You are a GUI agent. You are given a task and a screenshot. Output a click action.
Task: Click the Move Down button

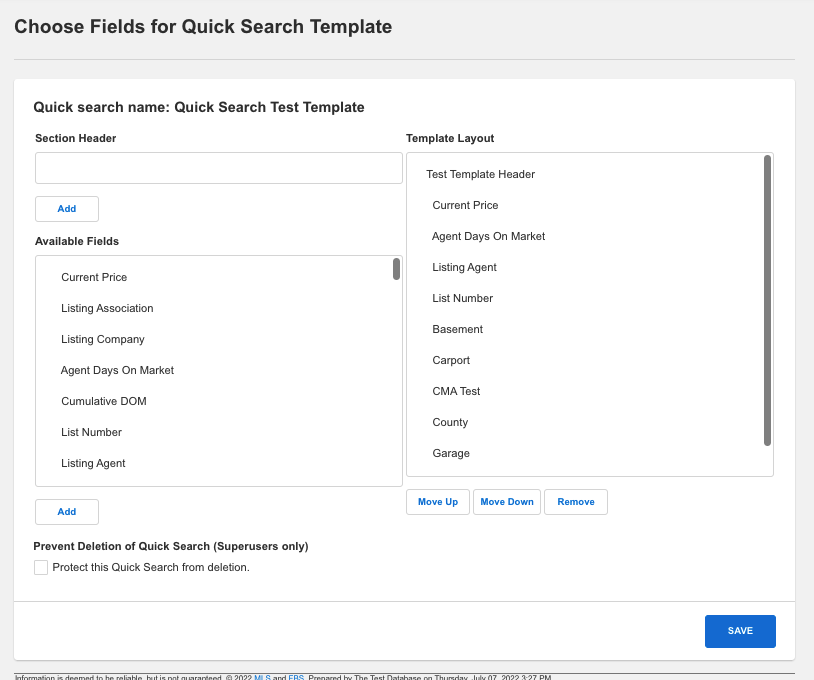[x=506, y=501]
